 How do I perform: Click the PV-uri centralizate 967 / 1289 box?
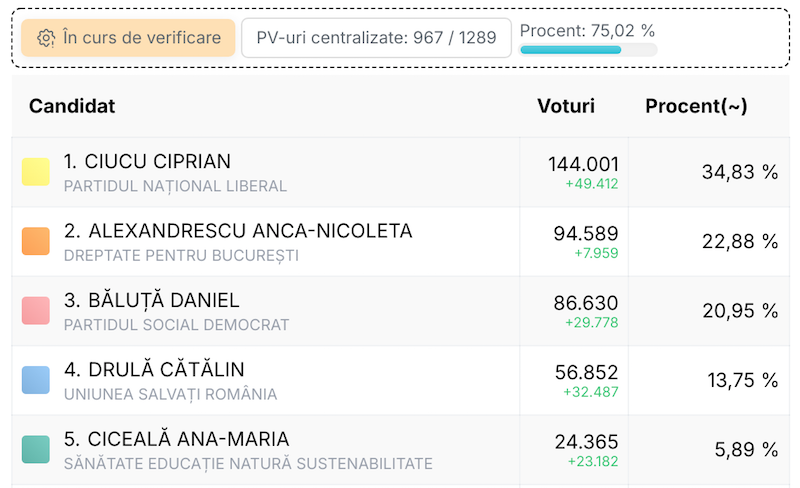376,38
